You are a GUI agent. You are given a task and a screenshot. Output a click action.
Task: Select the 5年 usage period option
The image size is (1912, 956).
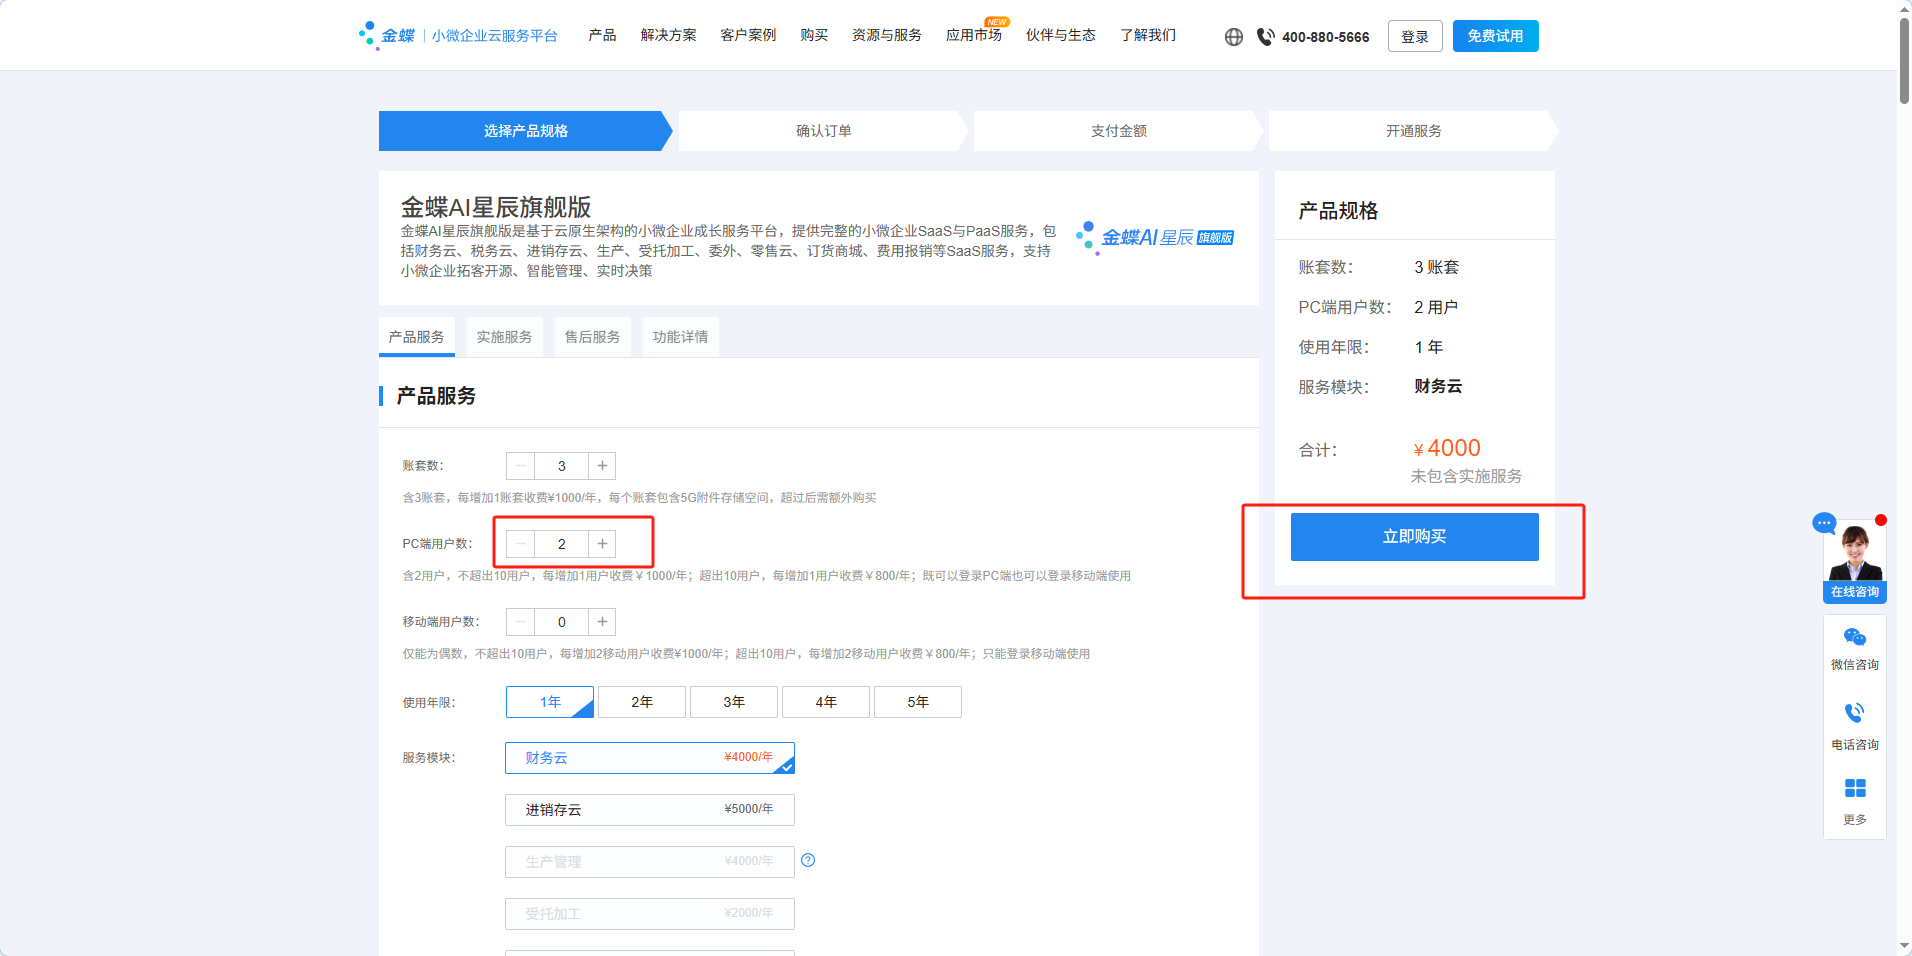point(917,702)
